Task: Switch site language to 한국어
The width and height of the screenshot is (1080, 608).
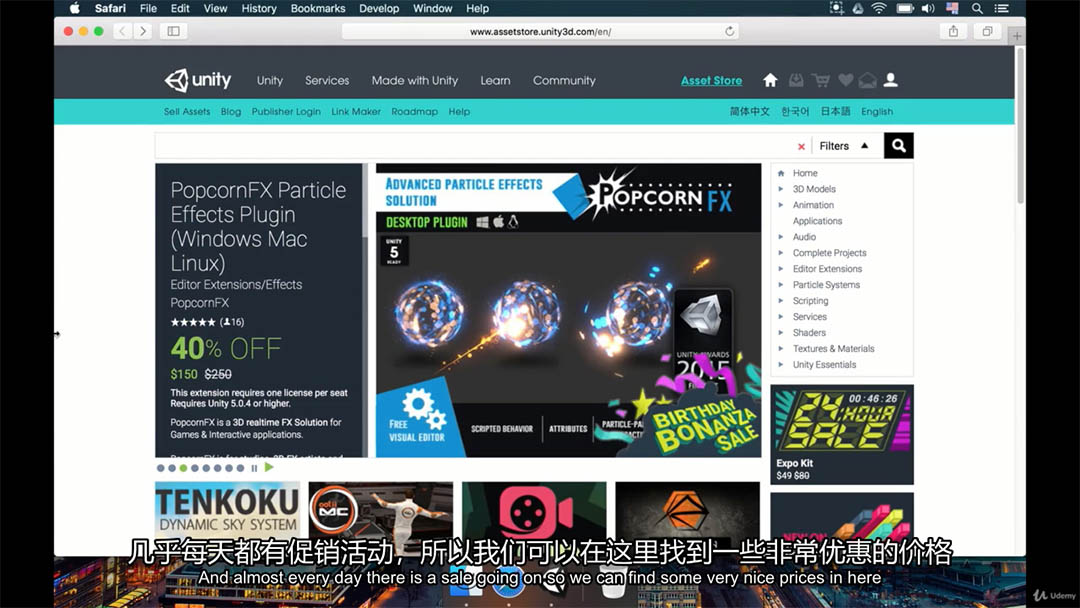Action: (795, 112)
